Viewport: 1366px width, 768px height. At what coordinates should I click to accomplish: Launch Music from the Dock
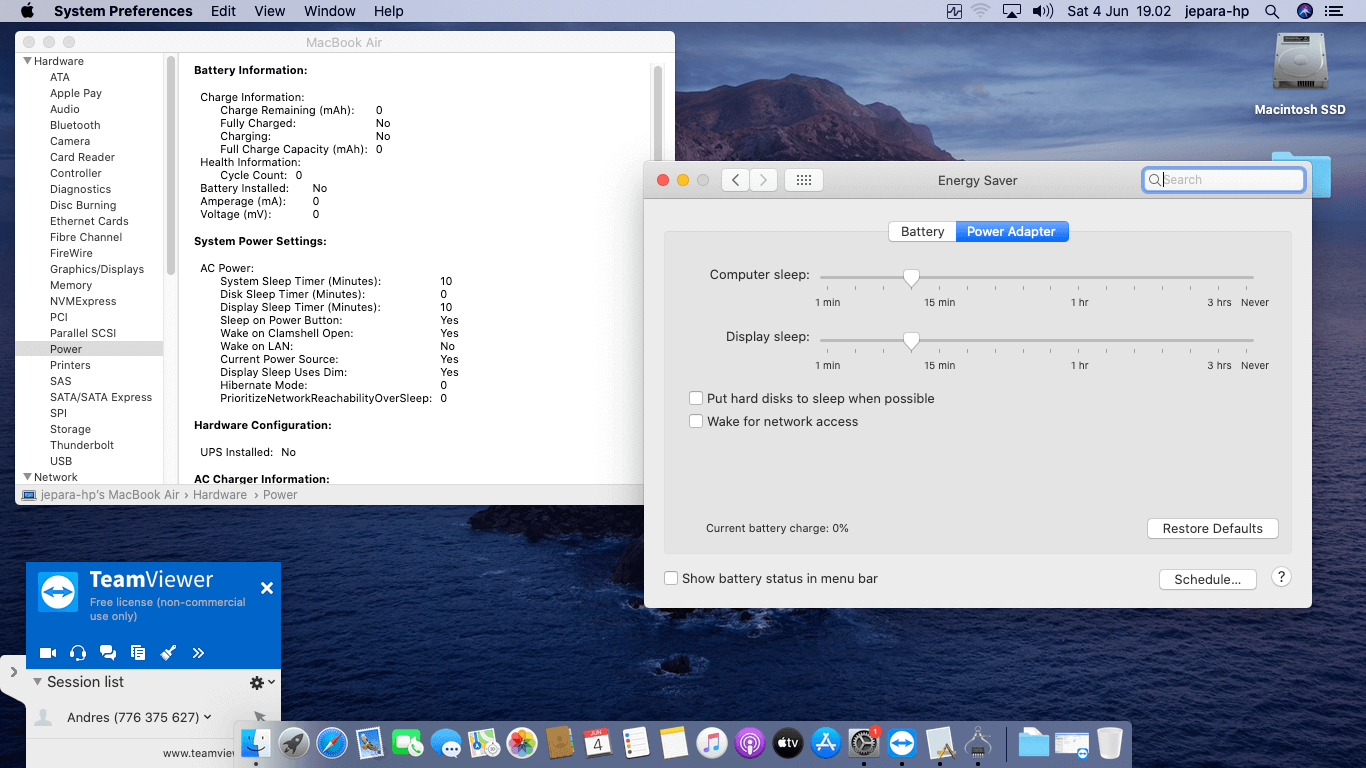click(711, 743)
